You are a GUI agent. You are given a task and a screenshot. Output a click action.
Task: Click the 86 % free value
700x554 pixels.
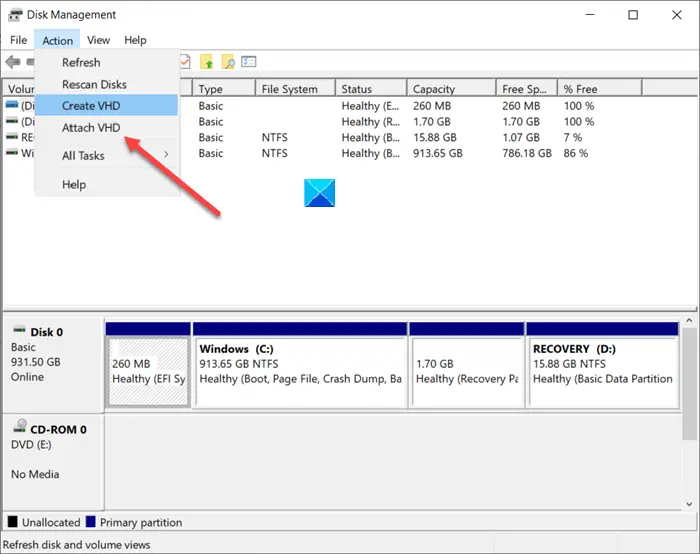[576, 153]
